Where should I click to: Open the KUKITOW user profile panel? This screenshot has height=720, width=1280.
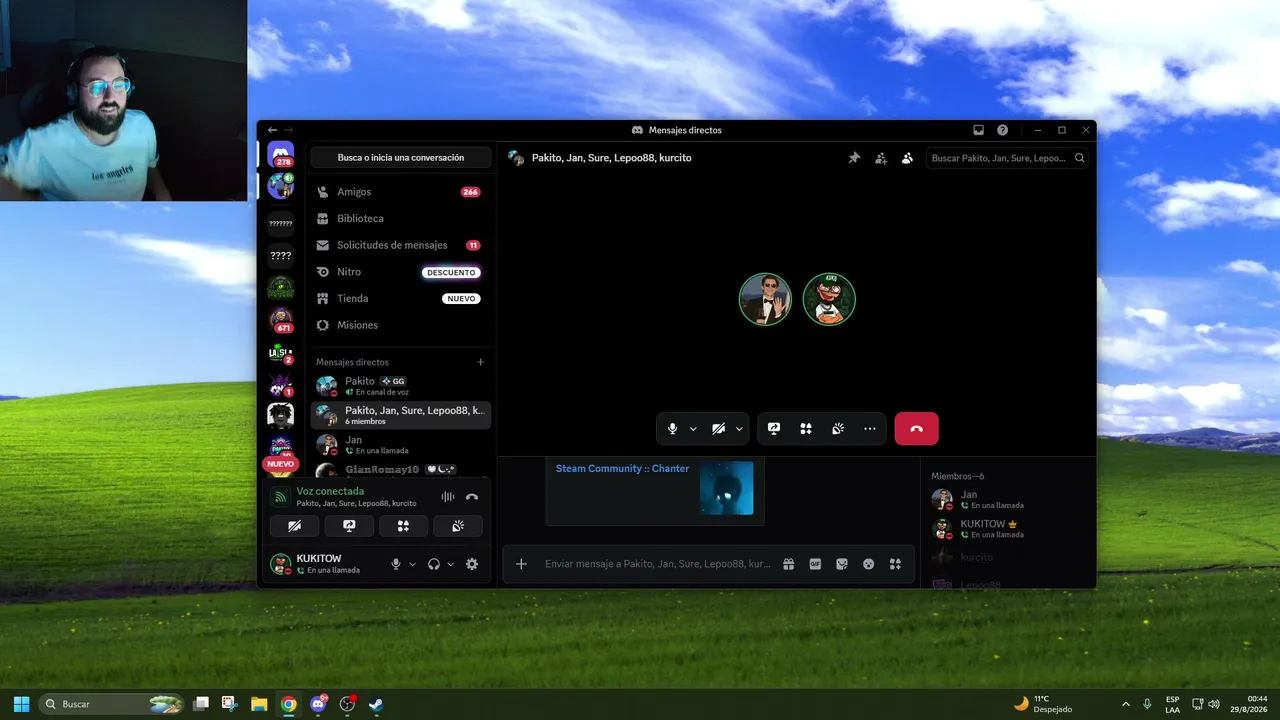(325, 564)
